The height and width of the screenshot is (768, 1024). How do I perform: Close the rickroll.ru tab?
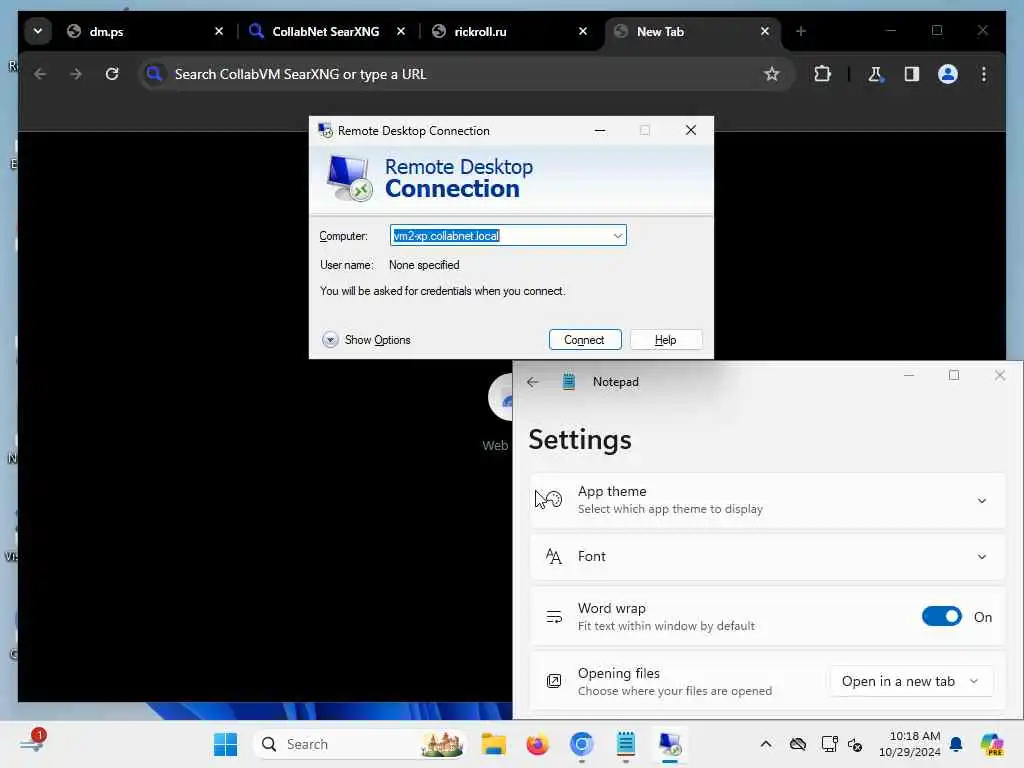coord(583,31)
